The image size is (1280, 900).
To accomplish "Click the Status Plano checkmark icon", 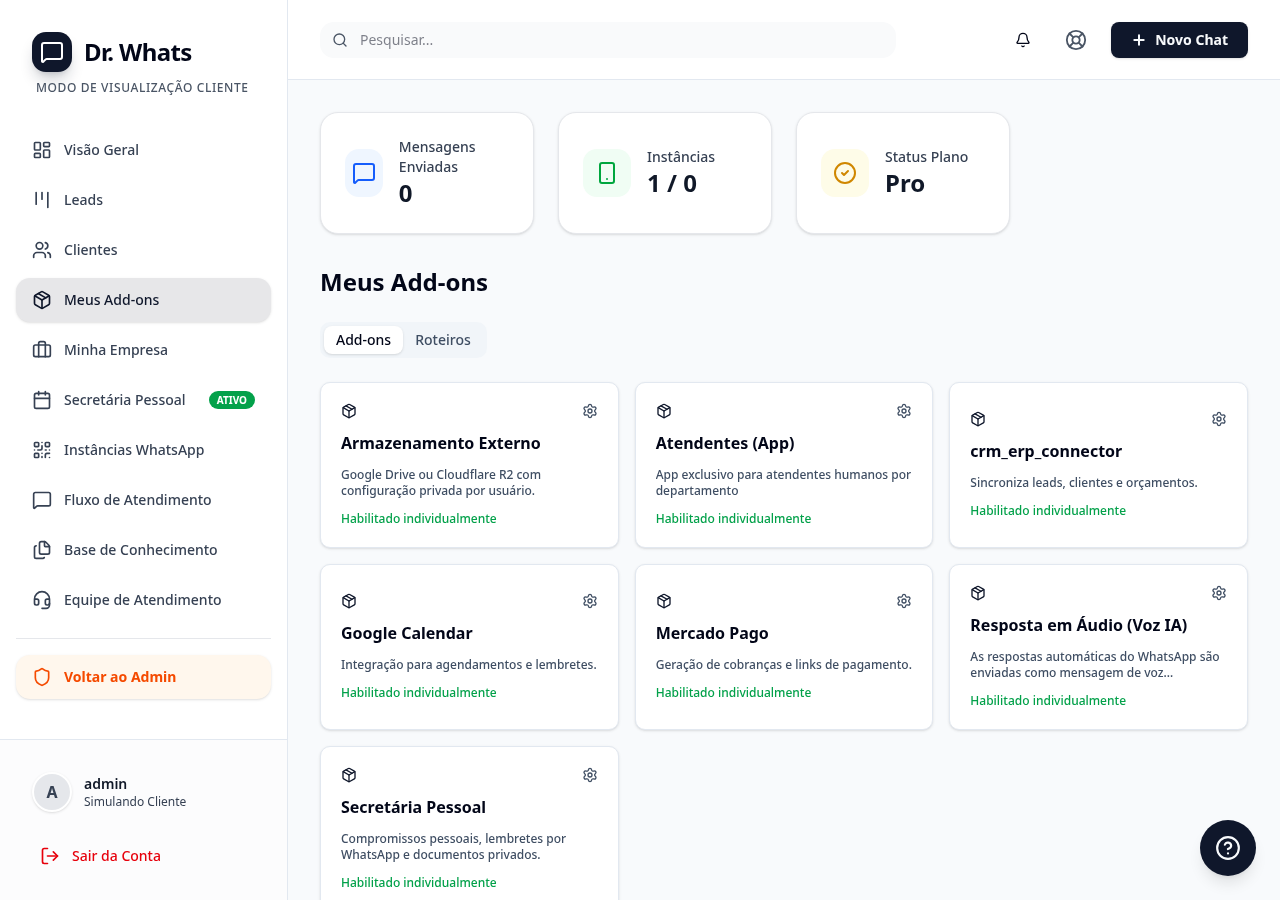I will (845, 173).
